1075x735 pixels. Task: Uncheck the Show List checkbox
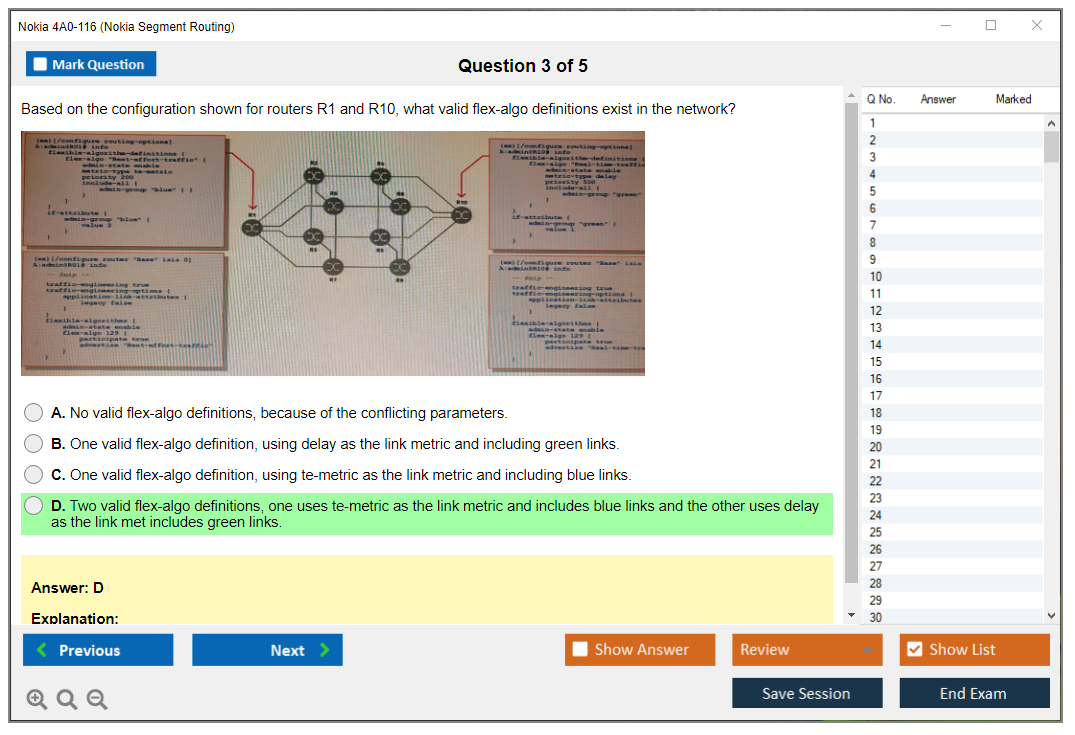[x=914, y=650]
